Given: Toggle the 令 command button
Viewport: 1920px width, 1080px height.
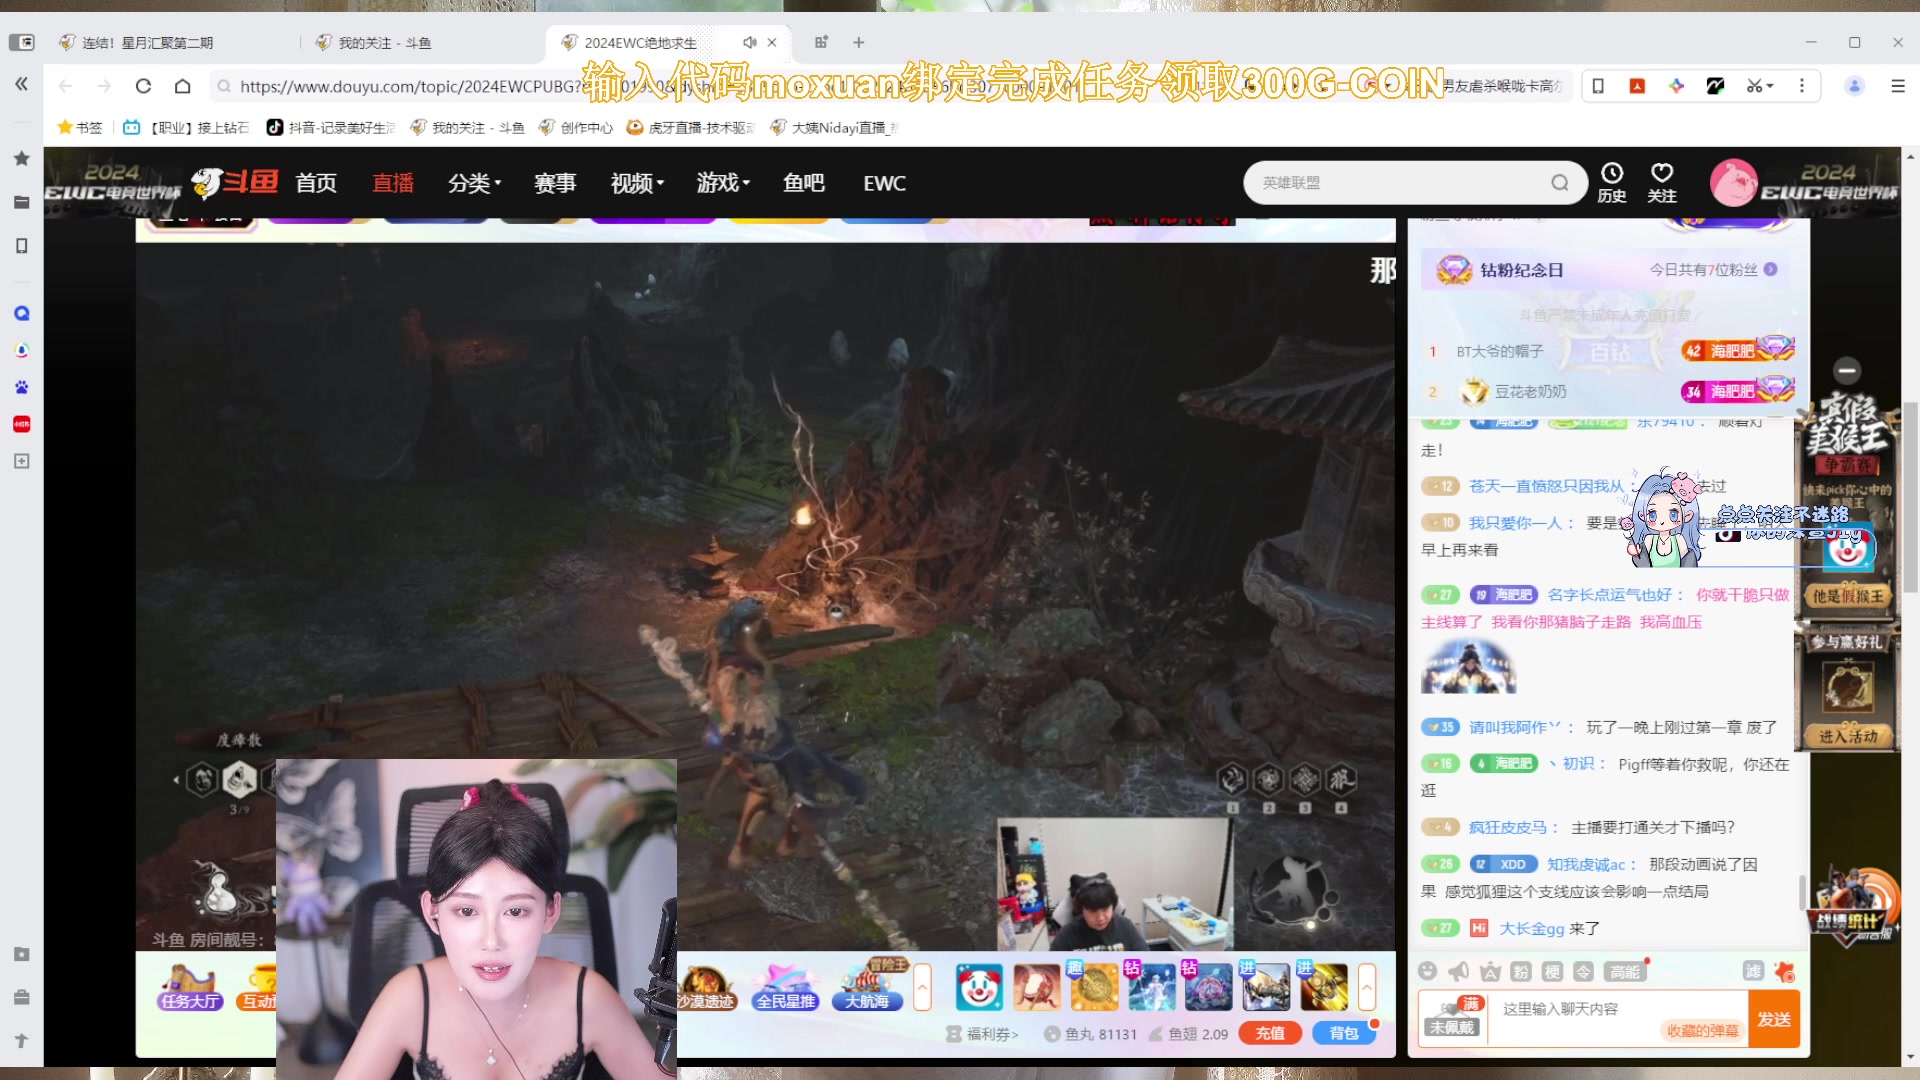Looking at the screenshot, I should coord(1583,971).
